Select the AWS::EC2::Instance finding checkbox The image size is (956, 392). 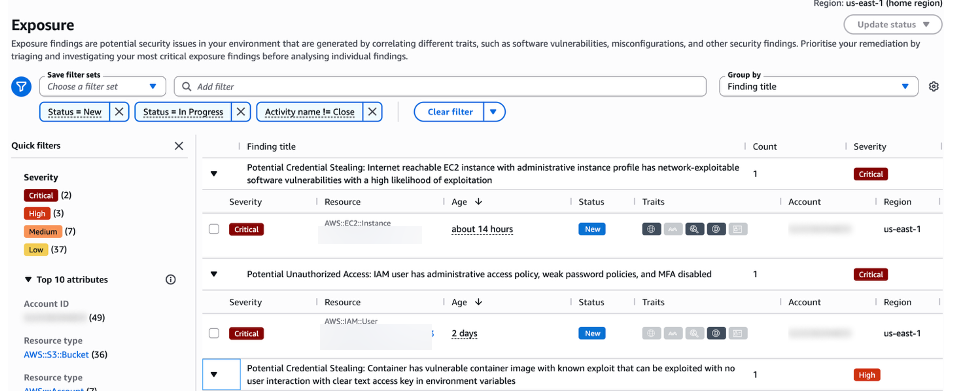[x=214, y=229]
